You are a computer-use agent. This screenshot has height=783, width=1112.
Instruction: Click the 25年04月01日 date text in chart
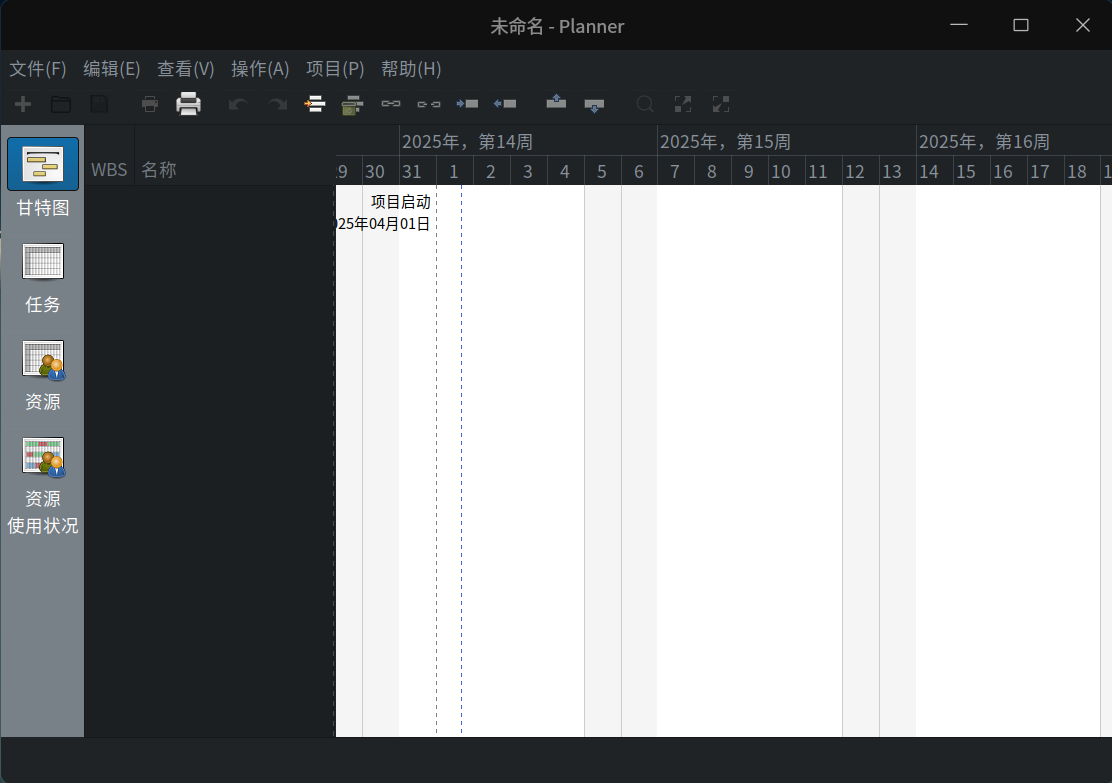383,224
